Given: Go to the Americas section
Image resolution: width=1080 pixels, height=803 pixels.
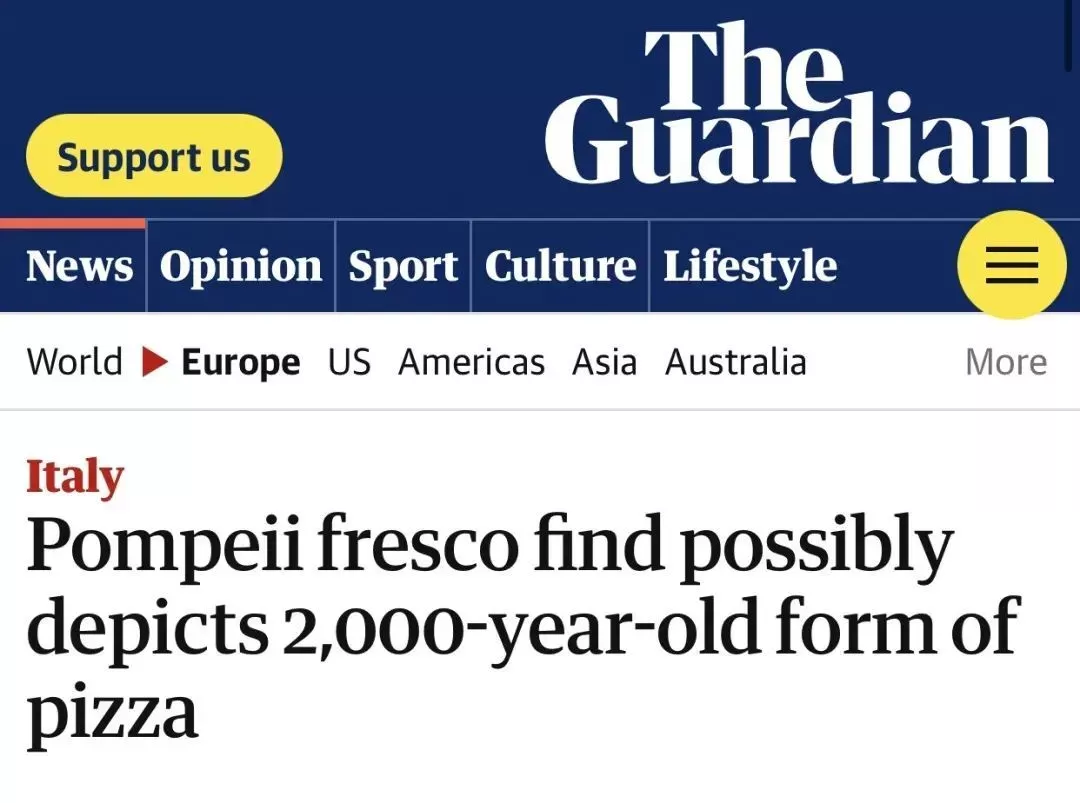Looking at the screenshot, I should pyautogui.click(x=472, y=362).
